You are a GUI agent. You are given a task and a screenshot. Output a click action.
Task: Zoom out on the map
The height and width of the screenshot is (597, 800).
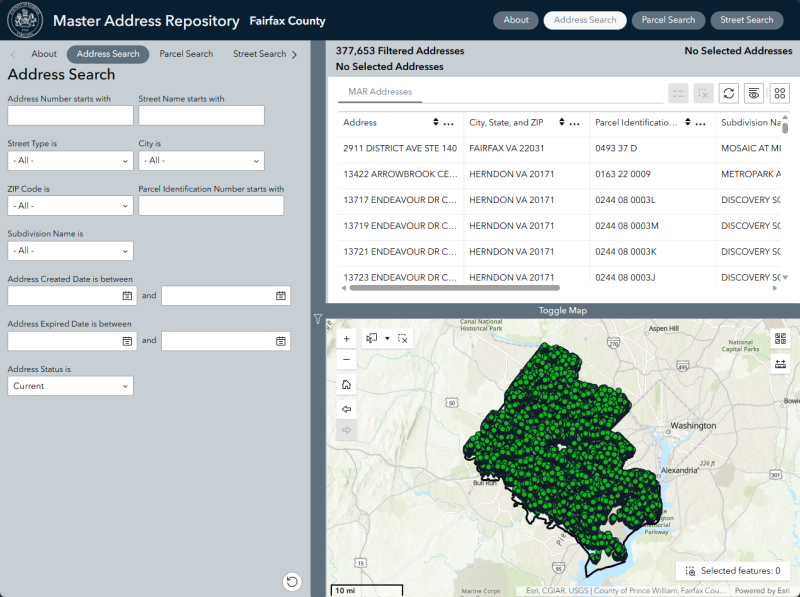(346, 359)
